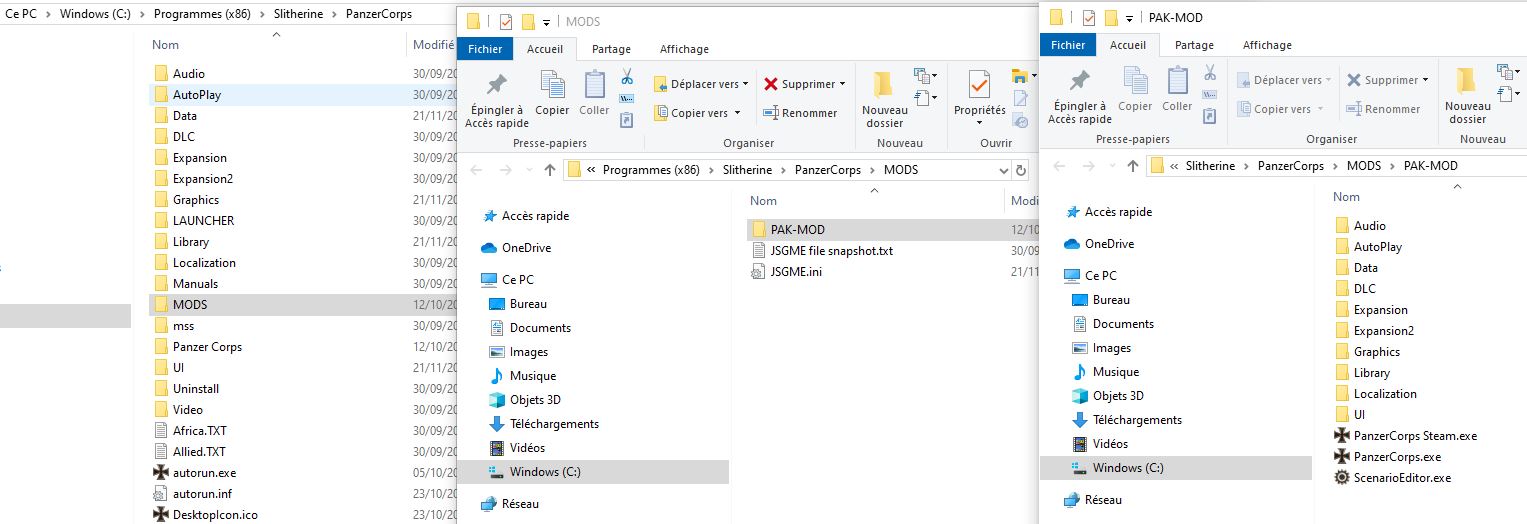The height and width of the screenshot is (524, 1527).
Task: Switch to Partage tab in MODS window
Action: pyautogui.click(x=611, y=49)
